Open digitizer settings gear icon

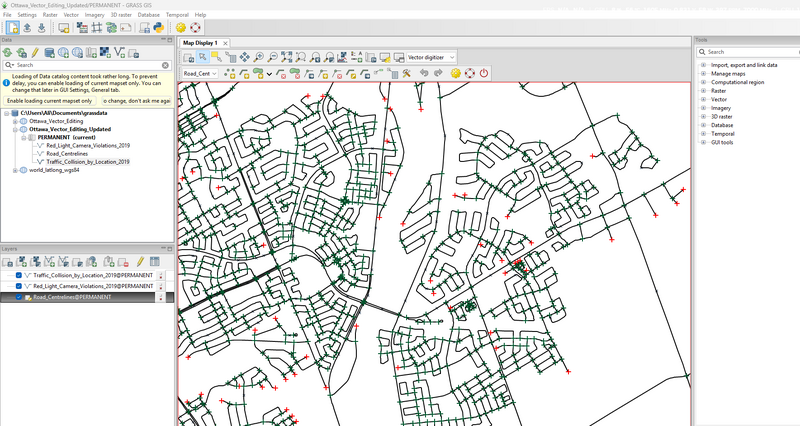point(456,73)
